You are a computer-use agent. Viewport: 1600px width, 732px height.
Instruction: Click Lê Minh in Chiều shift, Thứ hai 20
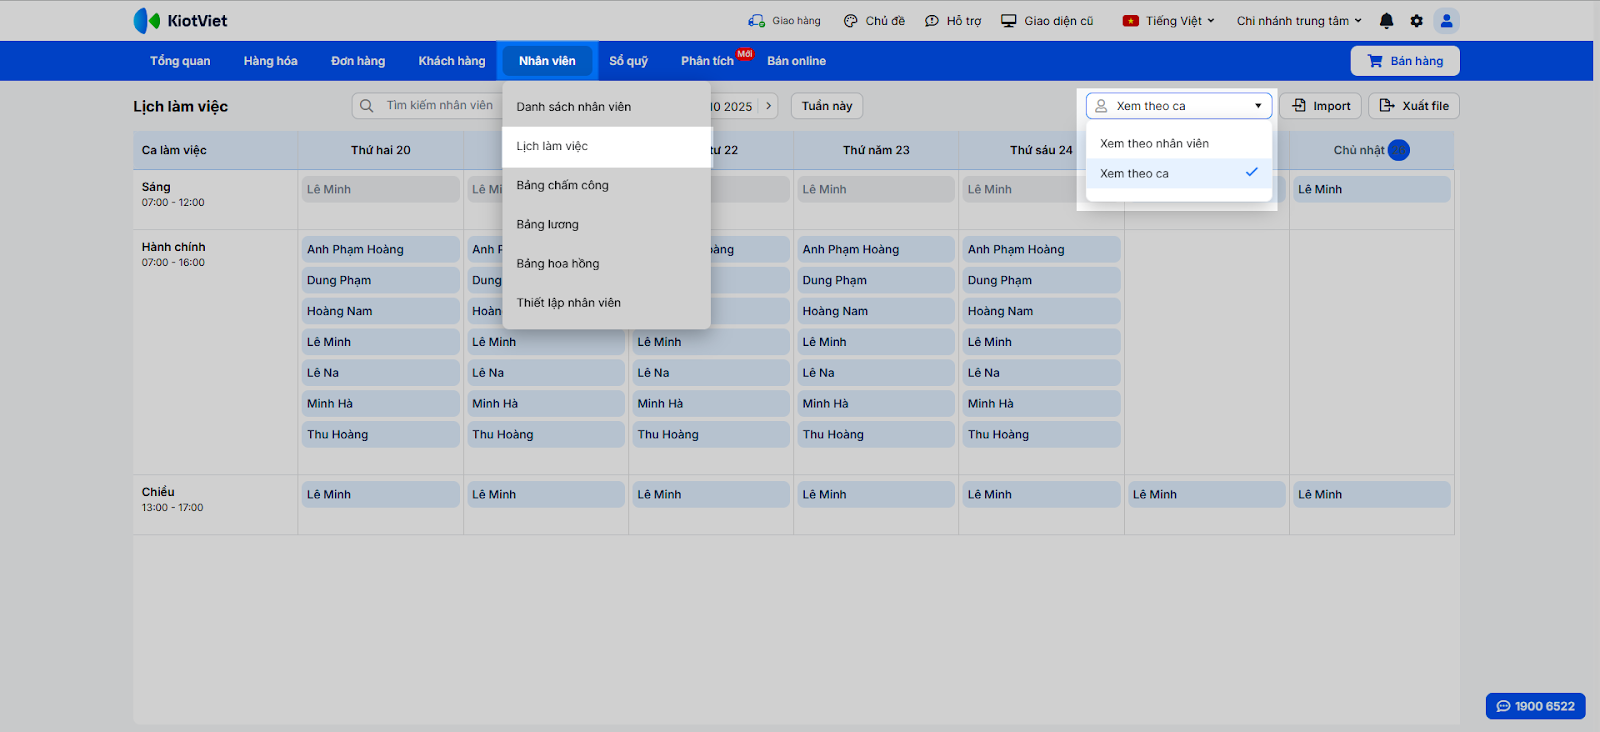[x=380, y=495]
